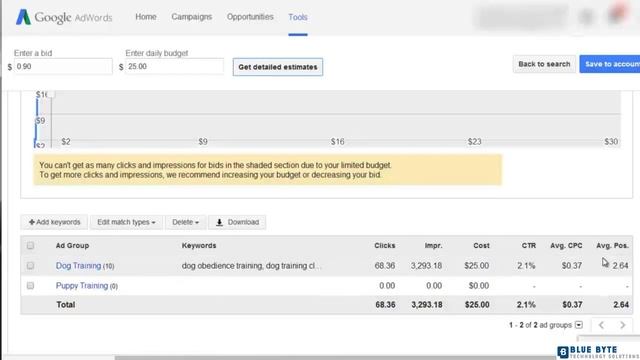Click the daily budget input field
This screenshot has width=640, height=360.
pyautogui.click(x=174, y=67)
